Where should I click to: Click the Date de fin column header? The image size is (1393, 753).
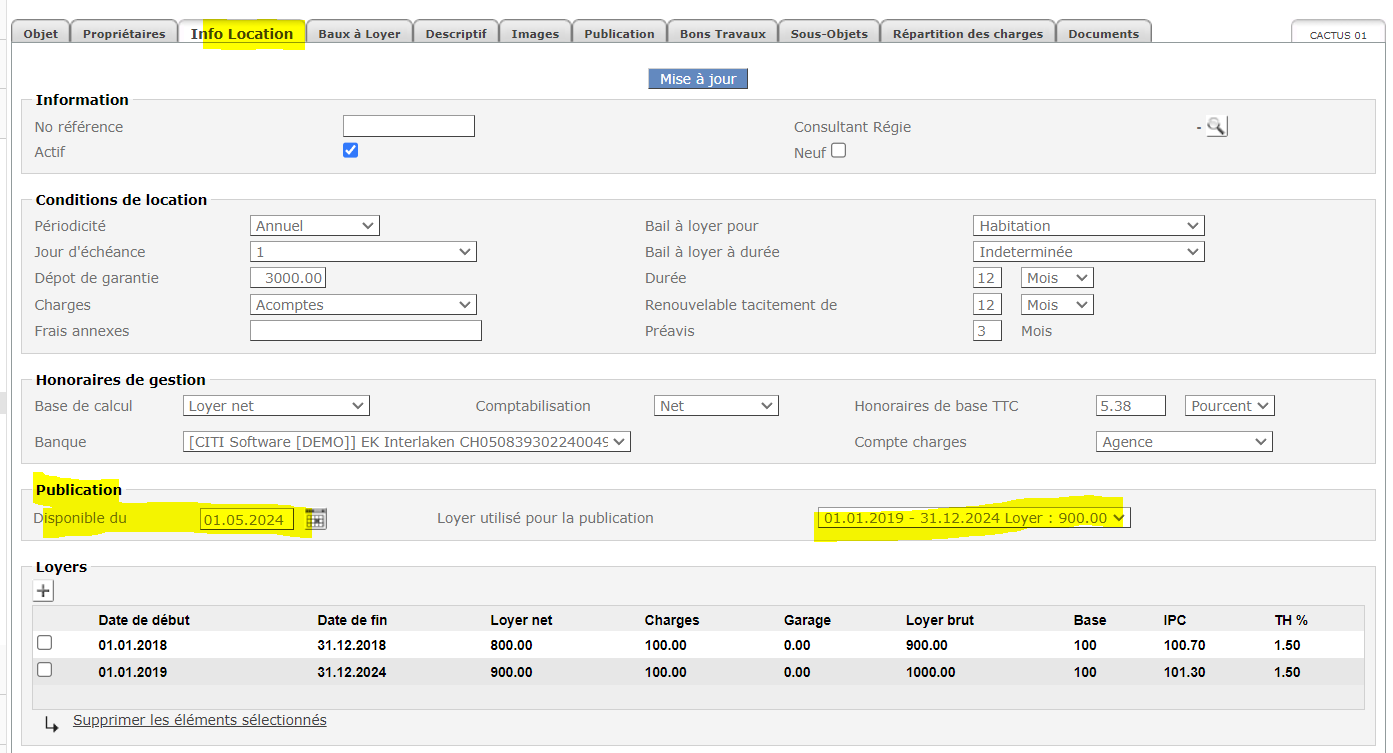tap(351, 620)
